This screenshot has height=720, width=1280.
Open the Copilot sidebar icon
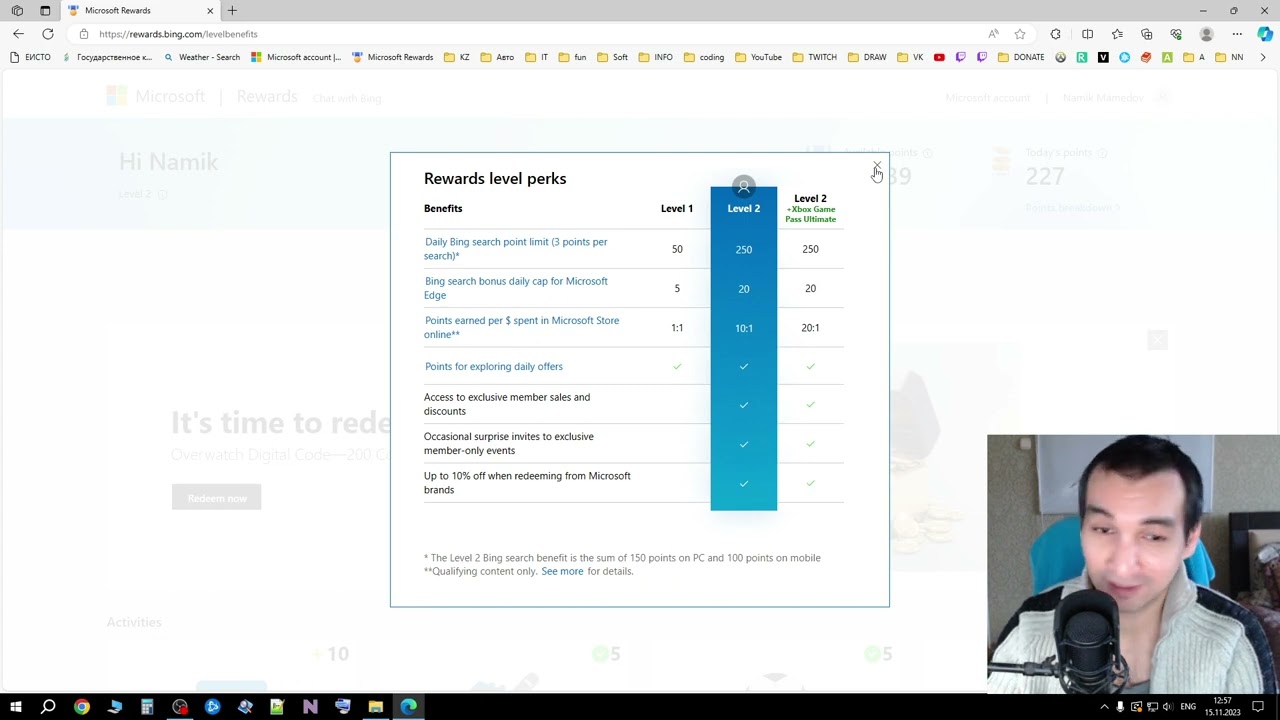tap(1265, 34)
